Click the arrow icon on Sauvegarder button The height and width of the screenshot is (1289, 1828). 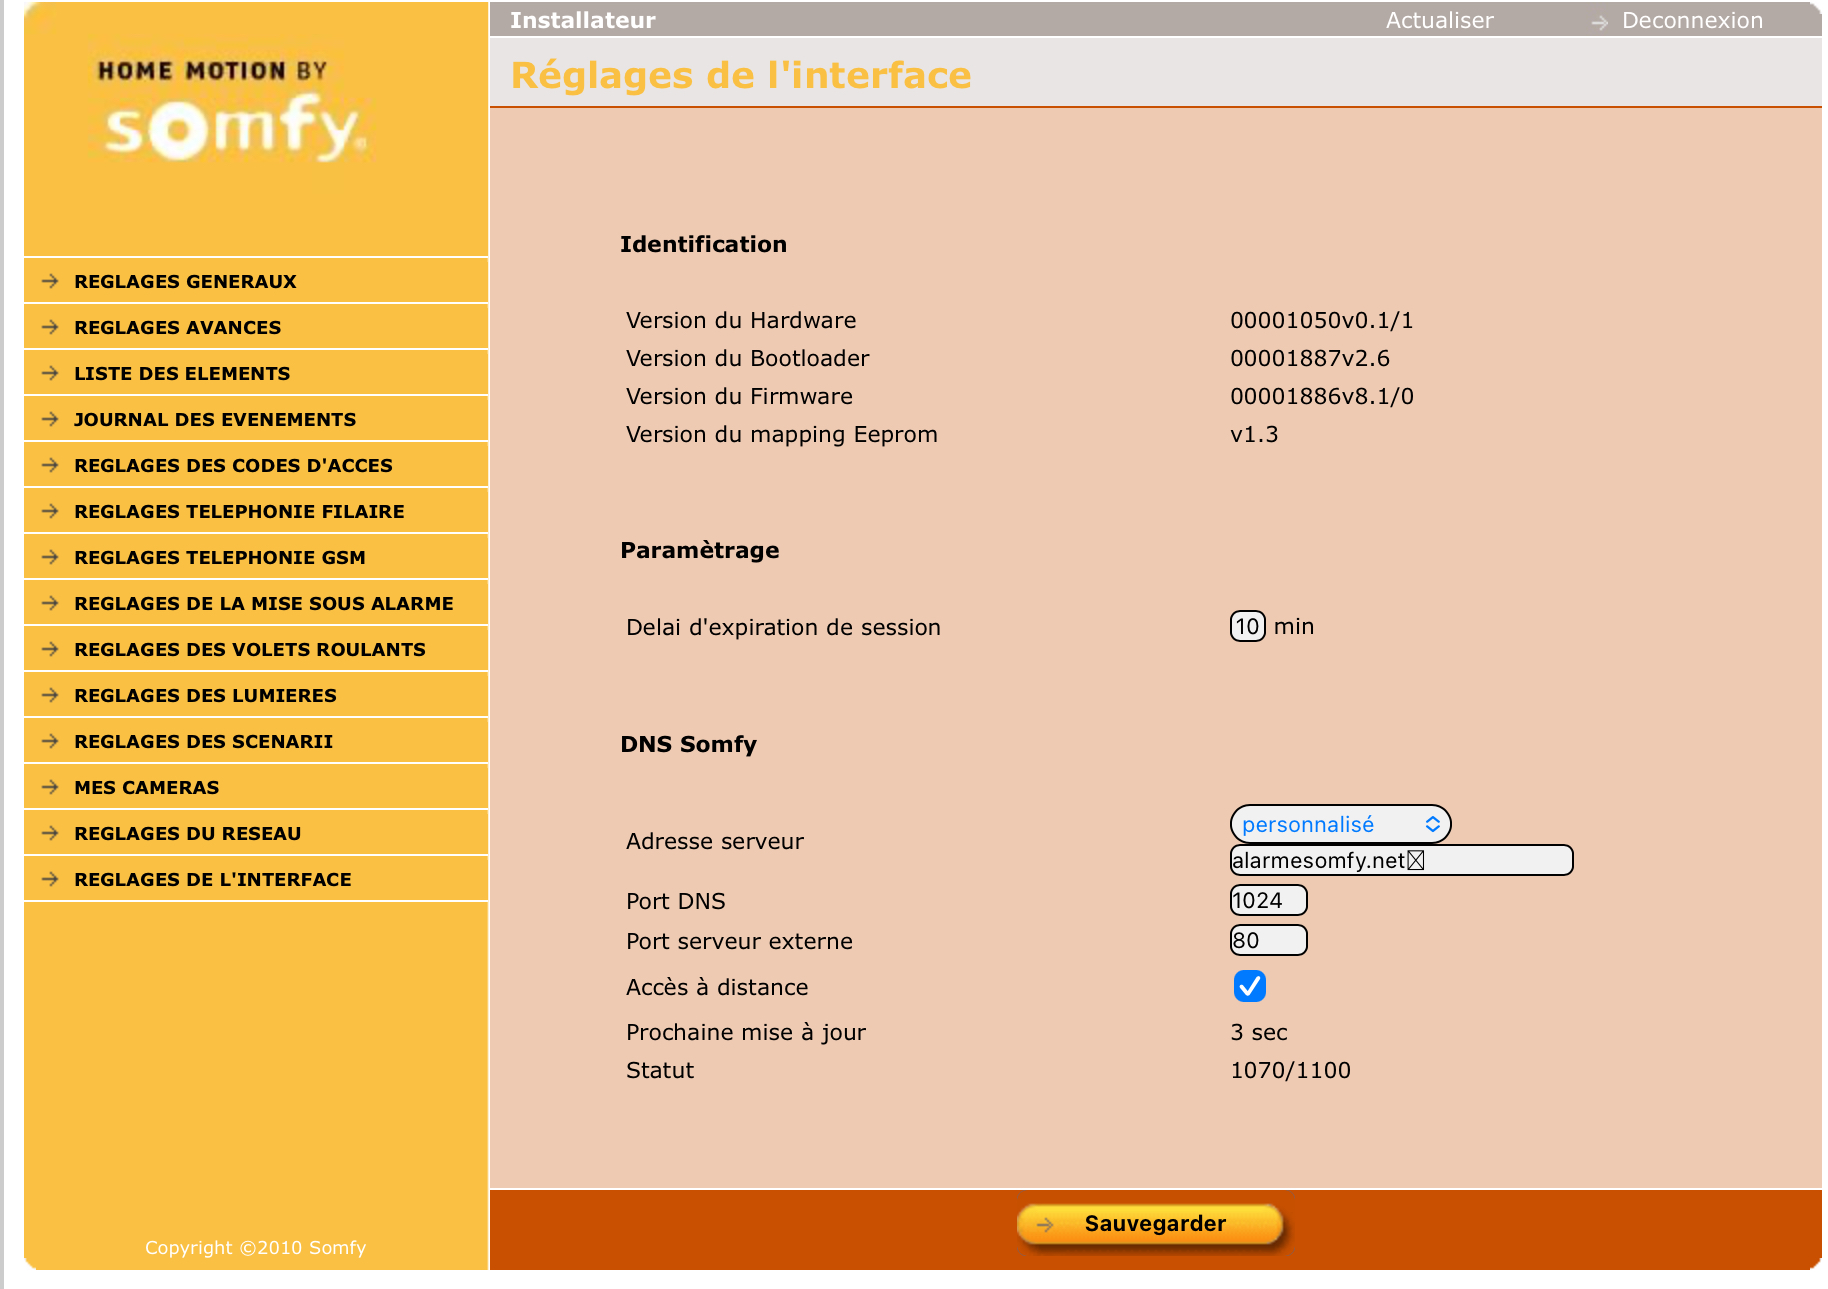click(1045, 1225)
